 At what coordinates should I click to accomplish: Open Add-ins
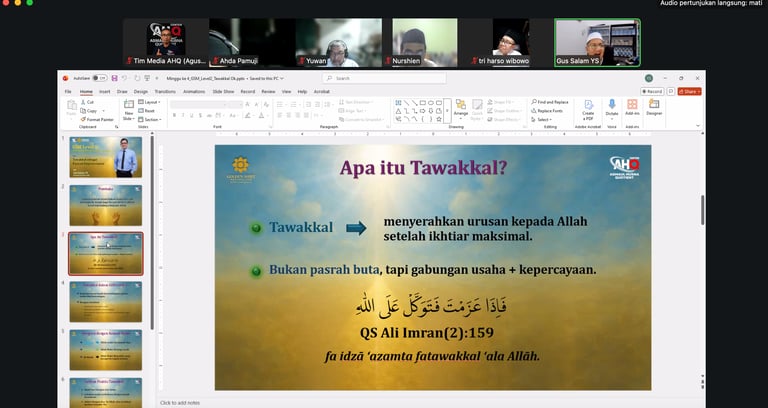632,108
